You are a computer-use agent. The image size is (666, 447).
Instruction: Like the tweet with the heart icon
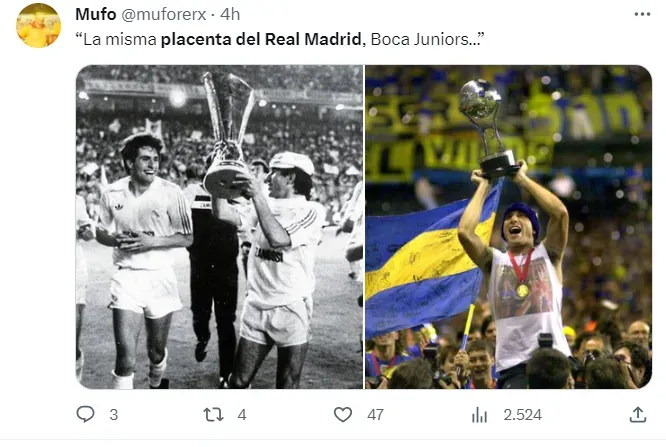coord(343,414)
